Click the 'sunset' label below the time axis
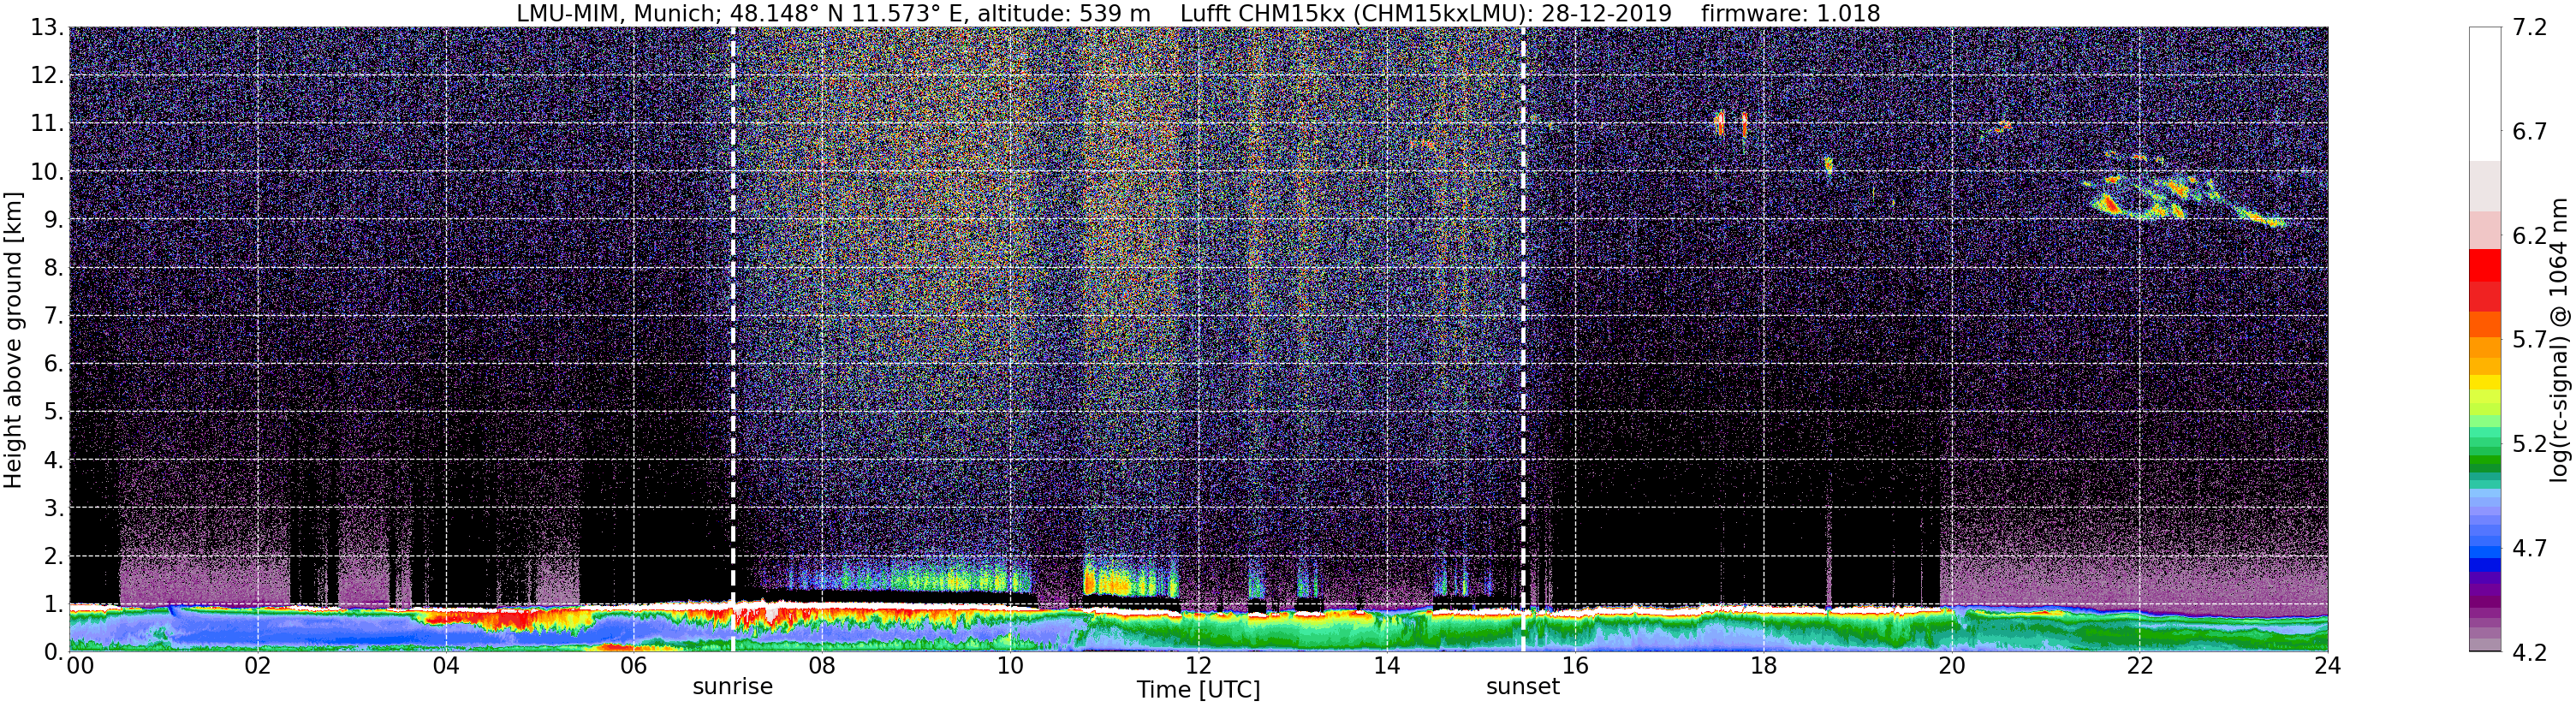2576x707 pixels. pos(1523,687)
